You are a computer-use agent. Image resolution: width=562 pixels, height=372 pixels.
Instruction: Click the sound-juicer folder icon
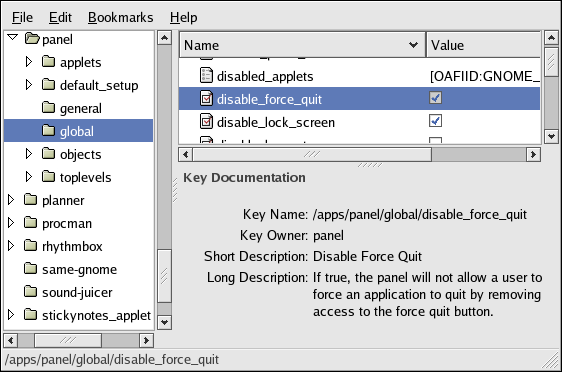30,291
